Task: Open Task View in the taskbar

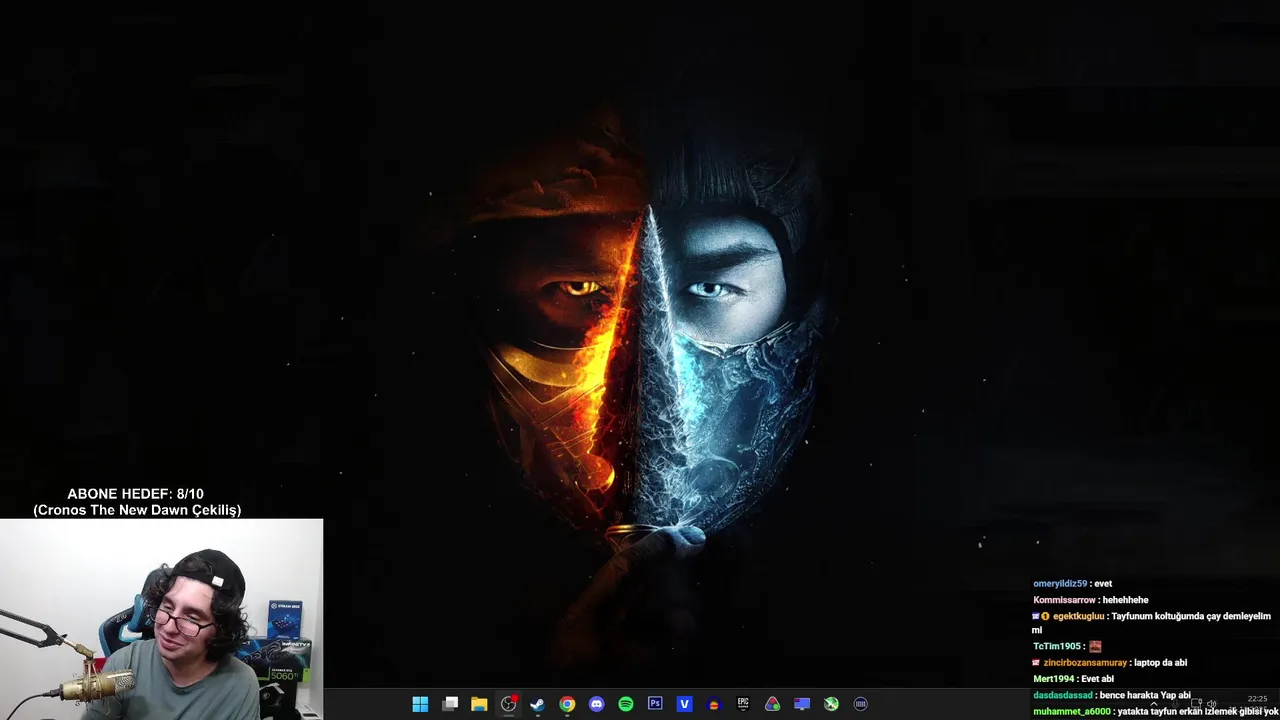Action: pos(450,704)
